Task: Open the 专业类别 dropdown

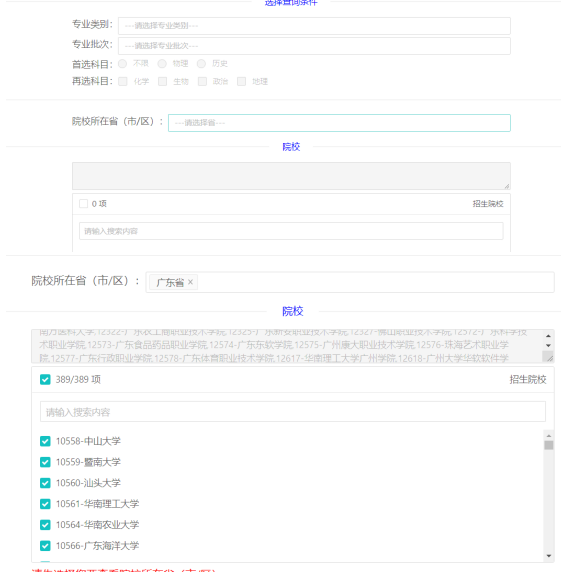Action: point(314,26)
